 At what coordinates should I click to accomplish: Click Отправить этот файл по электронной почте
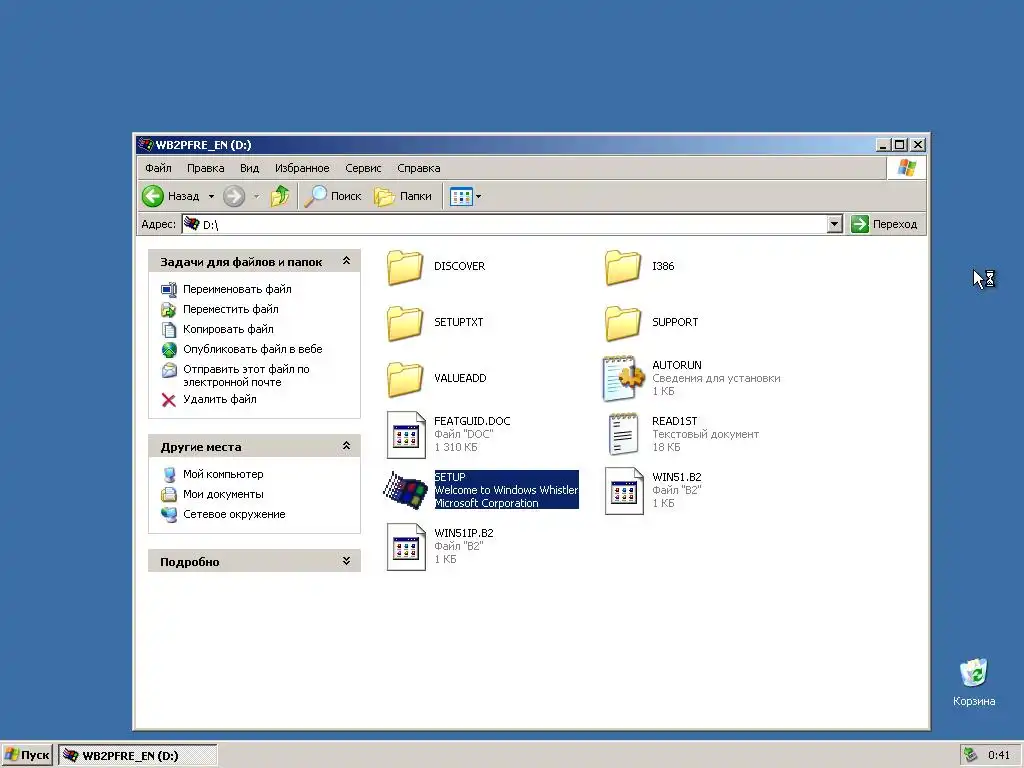point(246,376)
